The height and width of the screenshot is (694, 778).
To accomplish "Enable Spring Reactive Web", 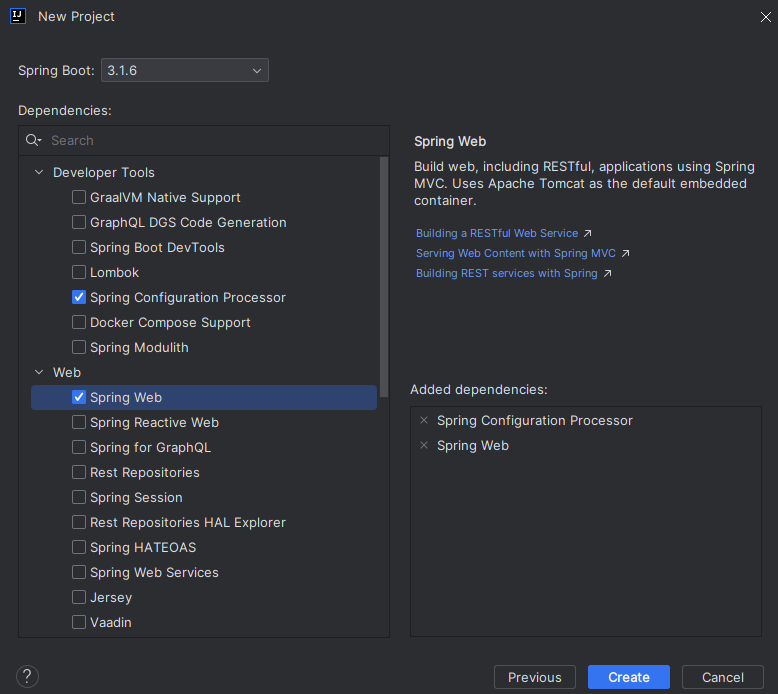I will pos(79,422).
